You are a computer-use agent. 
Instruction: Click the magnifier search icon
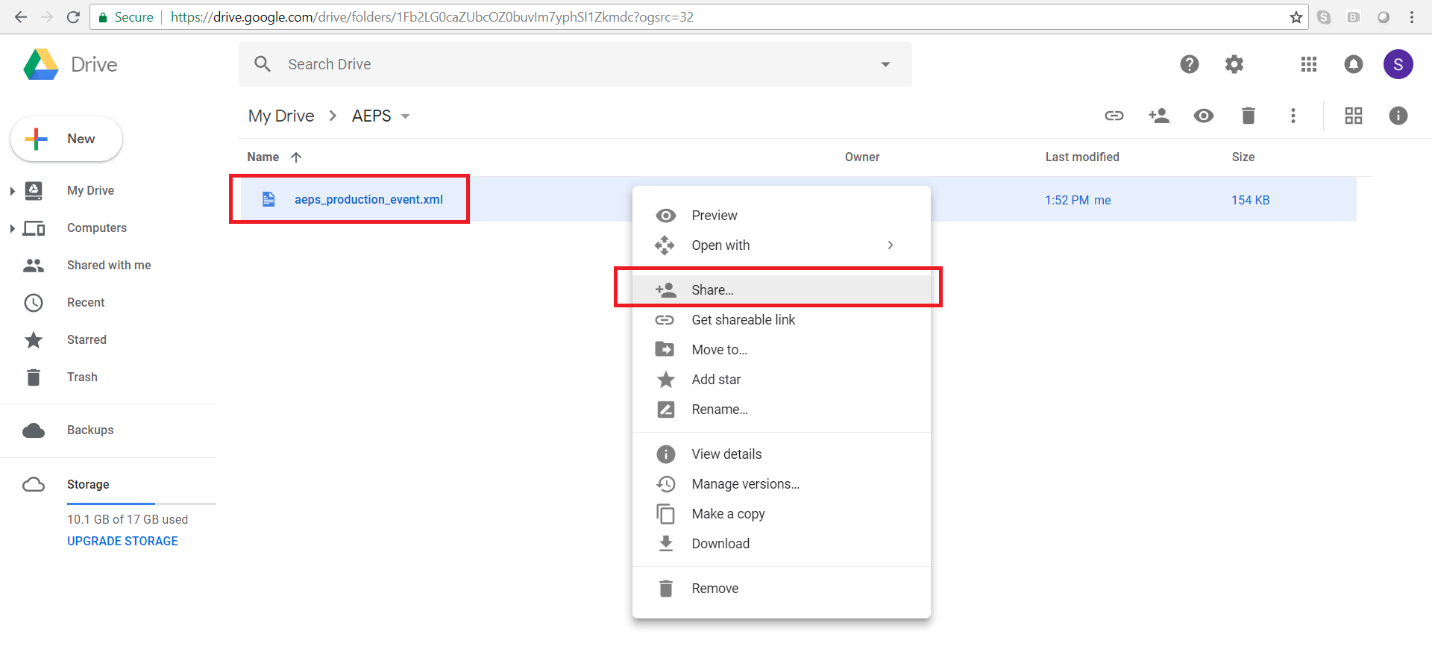tap(263, 64)
